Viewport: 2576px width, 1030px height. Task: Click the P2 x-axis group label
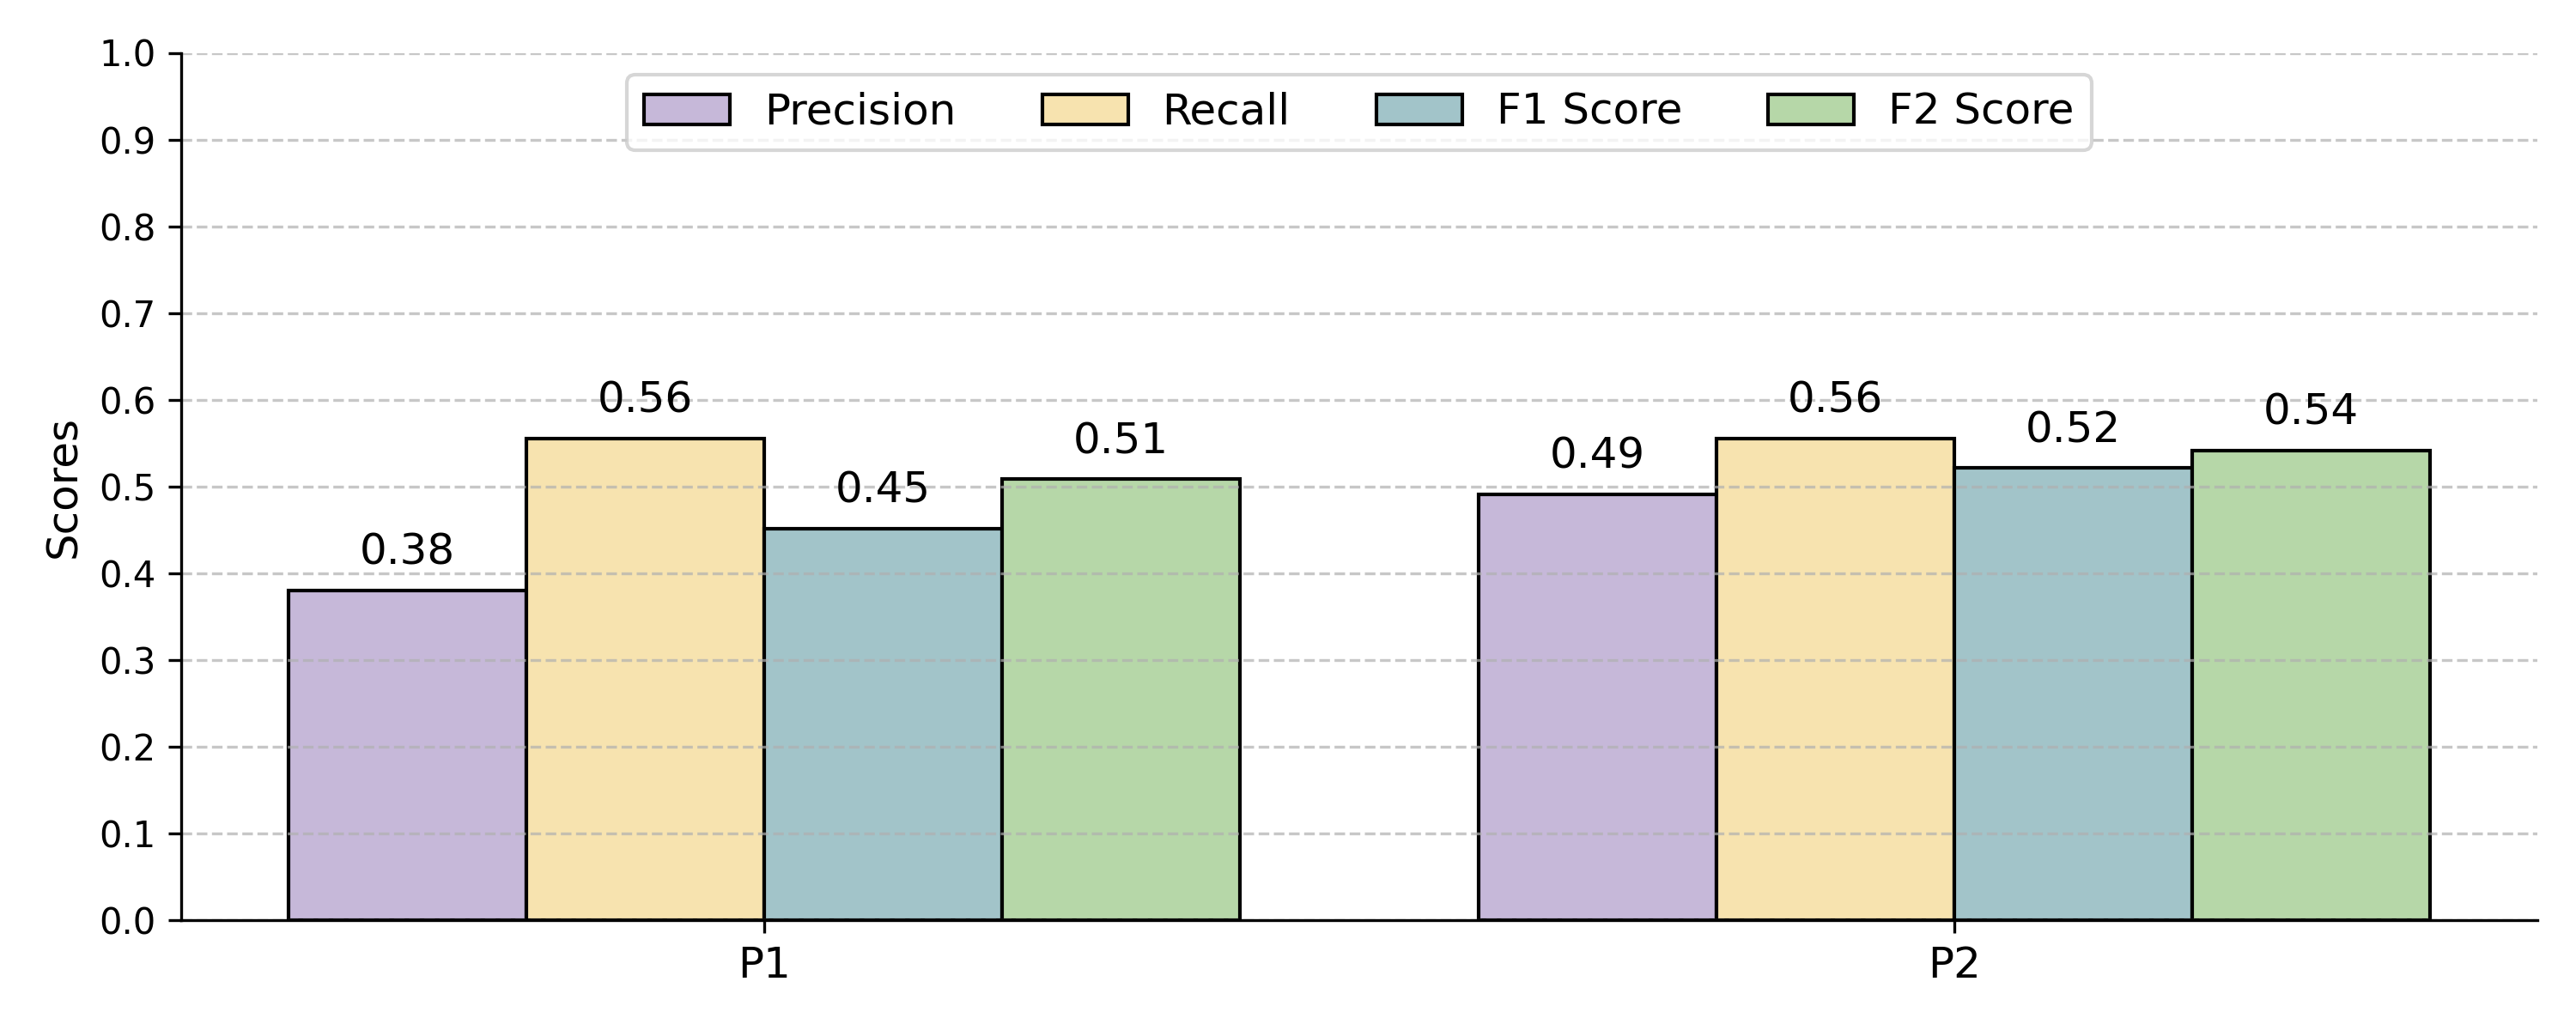tap(1953, 964)
